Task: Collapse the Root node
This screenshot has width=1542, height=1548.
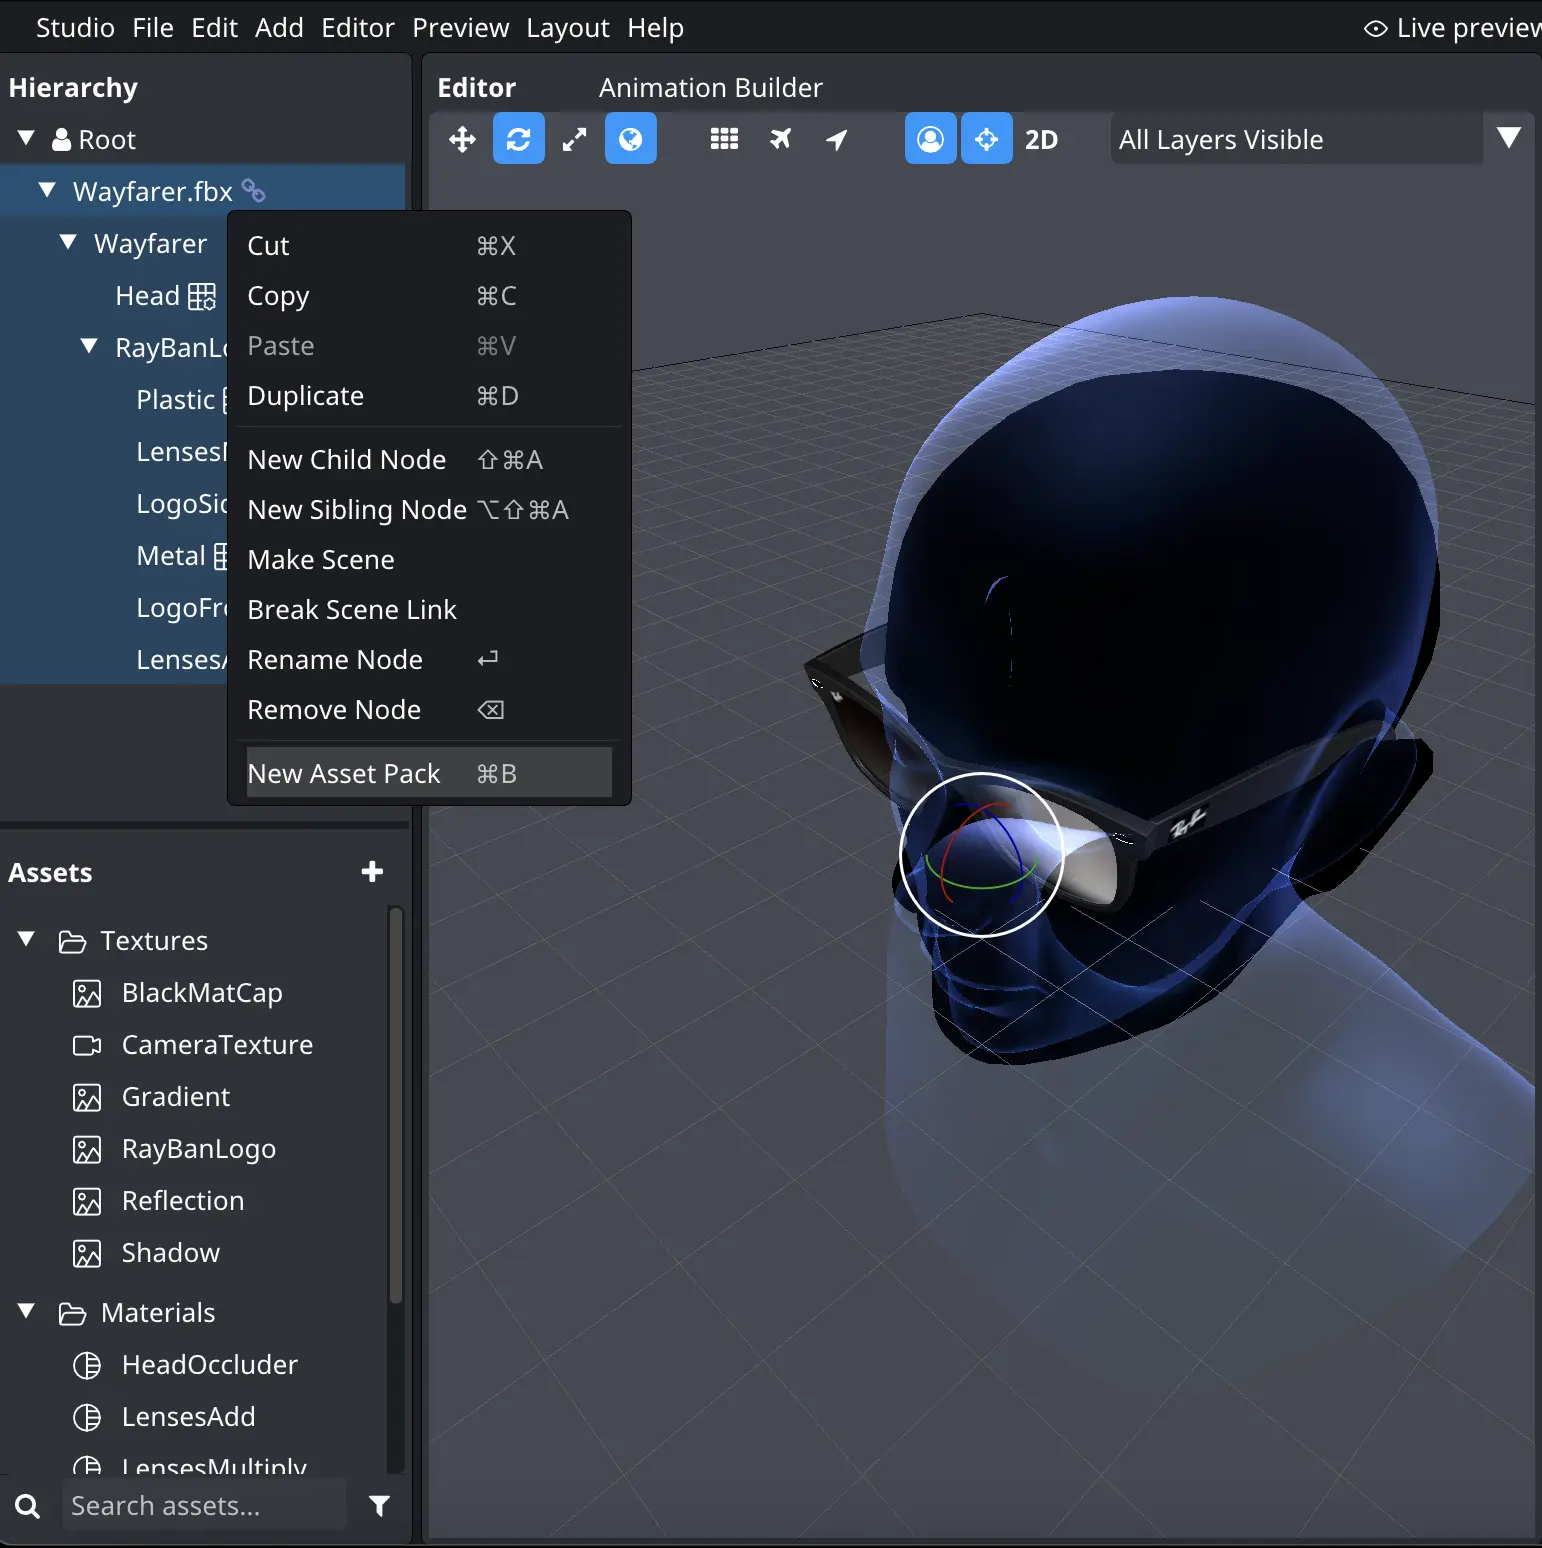Action: [x=26, y=138]
